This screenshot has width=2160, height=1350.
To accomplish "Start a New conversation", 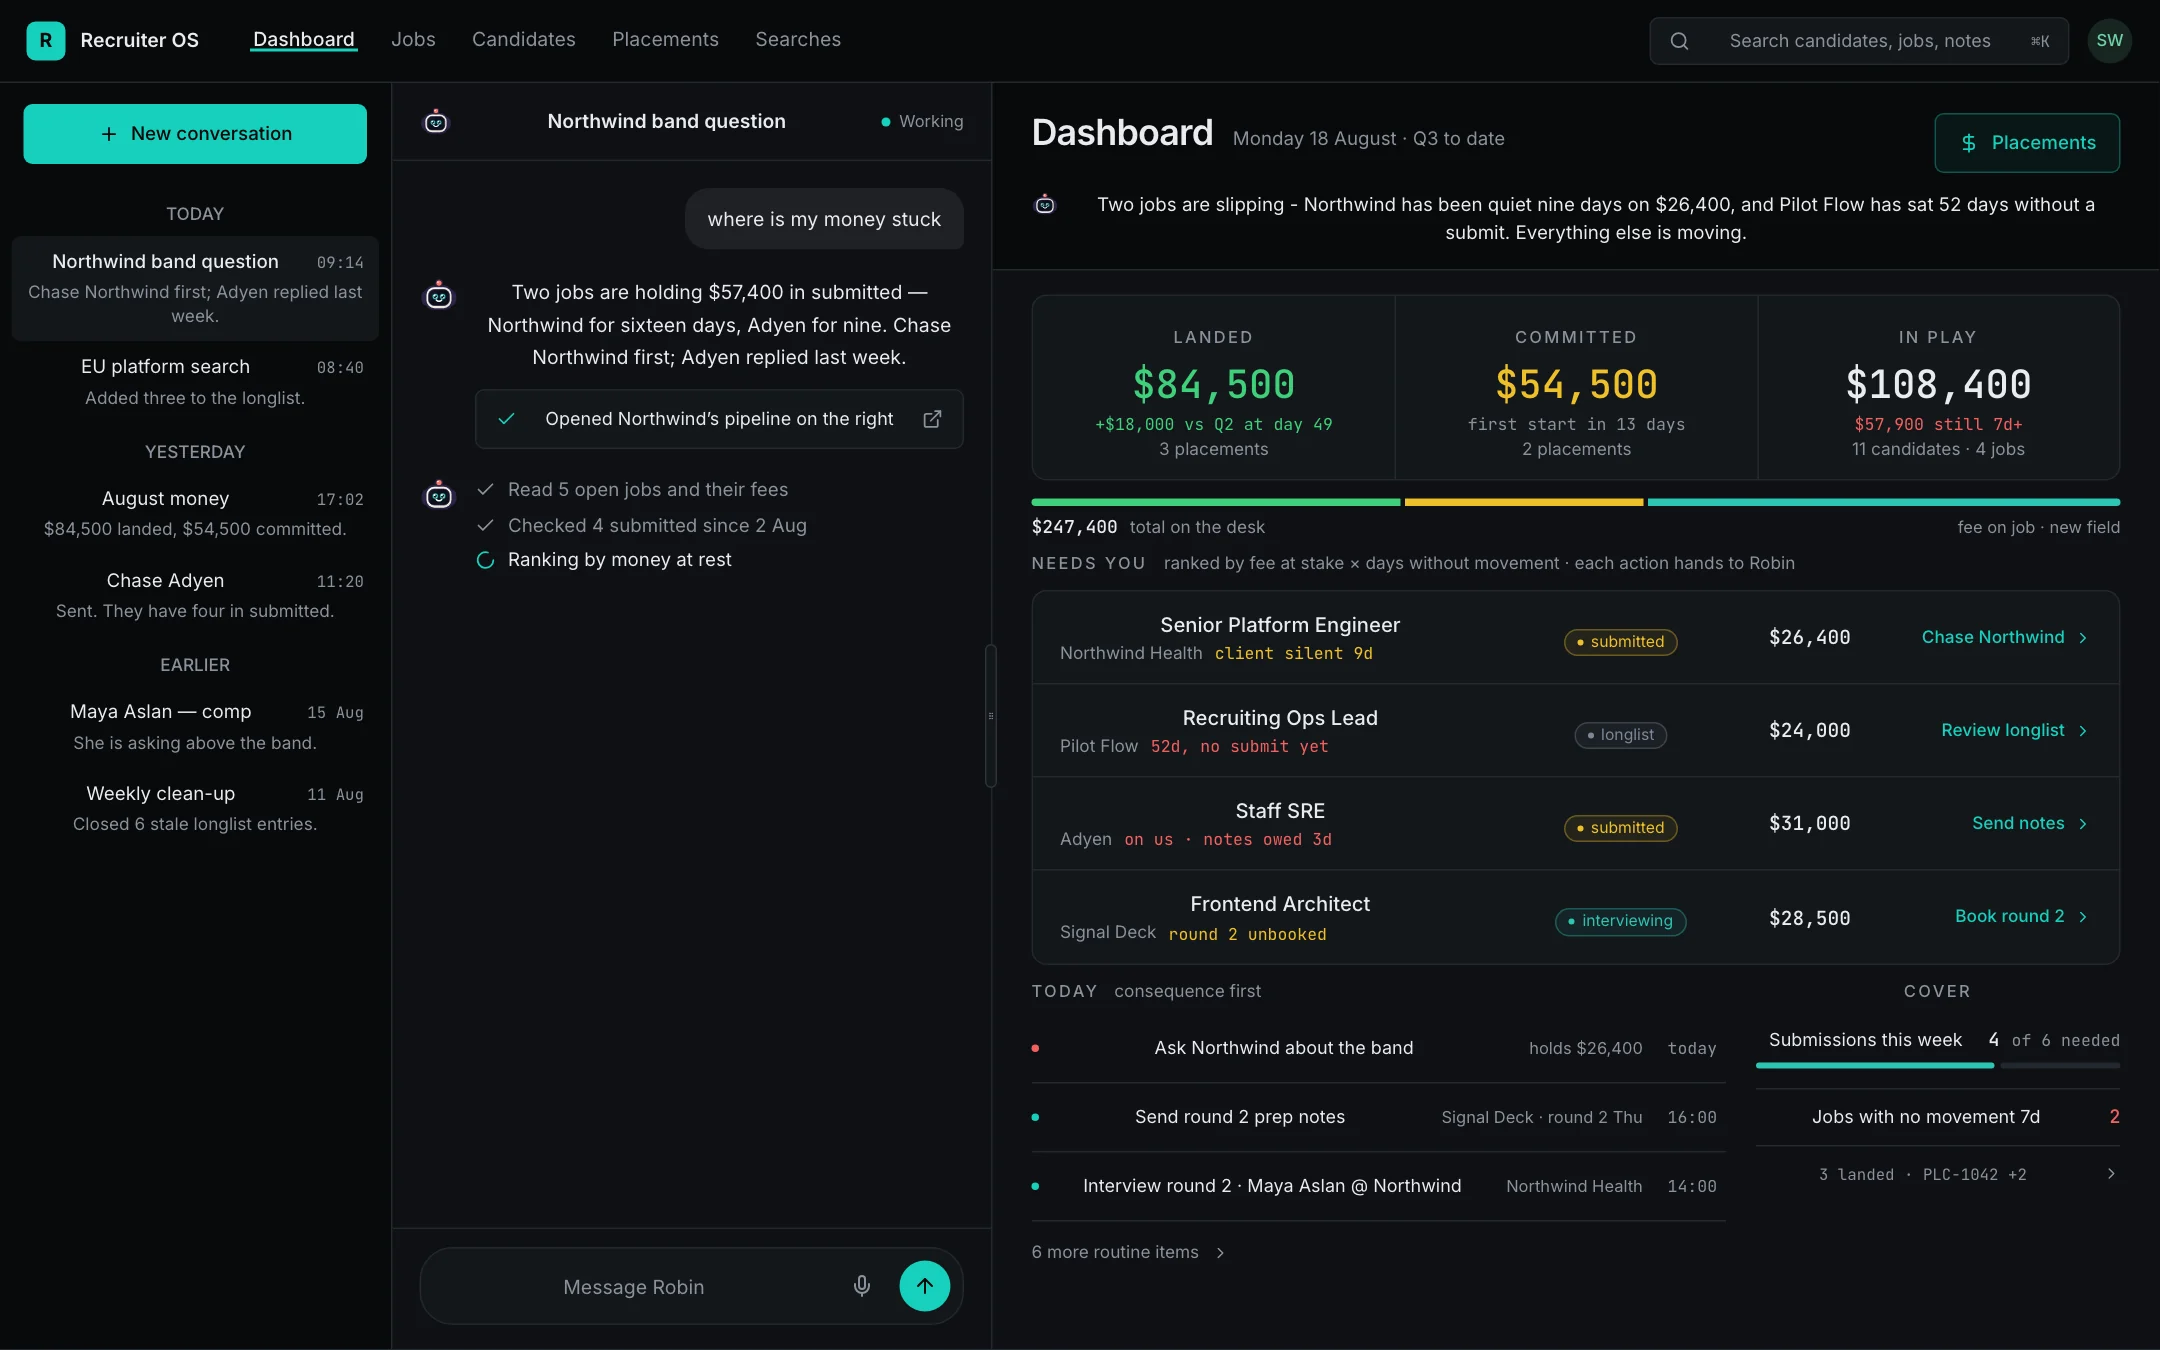I will (x=195, y=134).
